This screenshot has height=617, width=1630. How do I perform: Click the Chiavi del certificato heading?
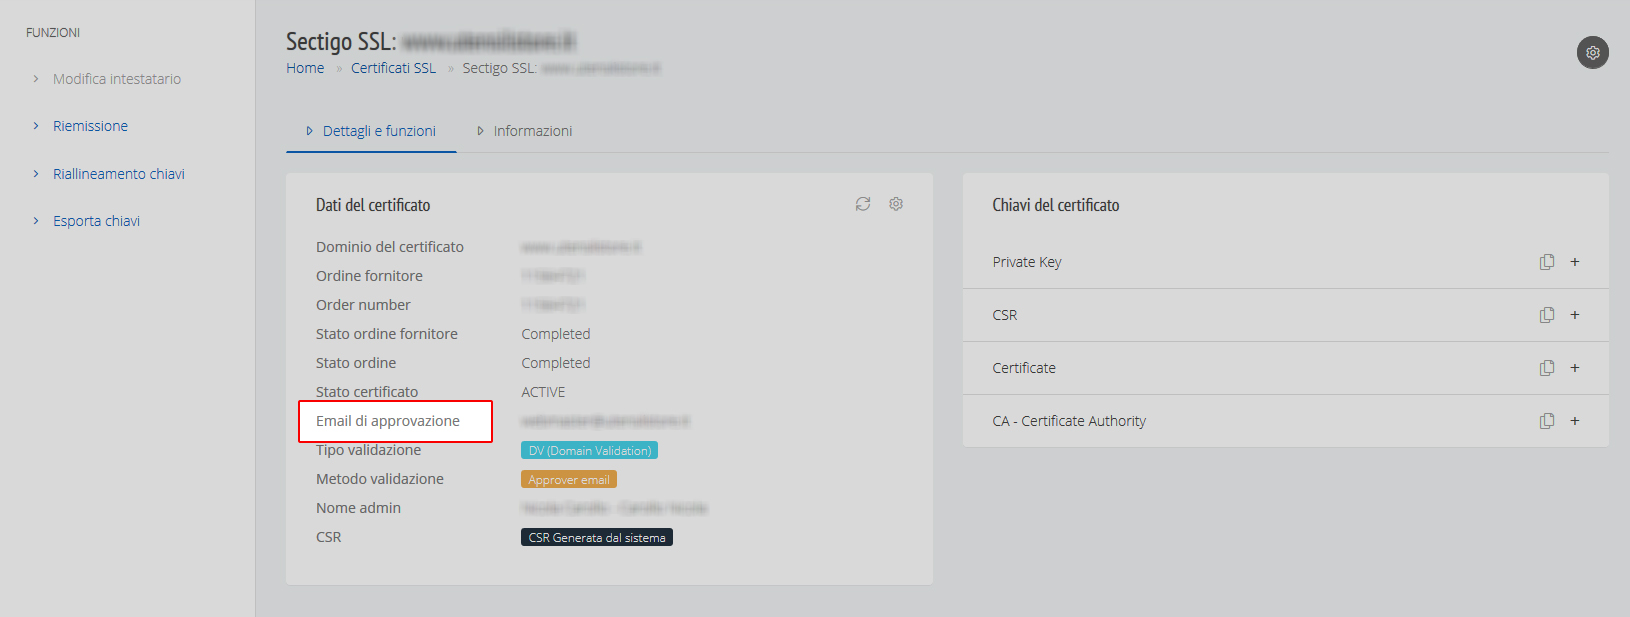1056,205
